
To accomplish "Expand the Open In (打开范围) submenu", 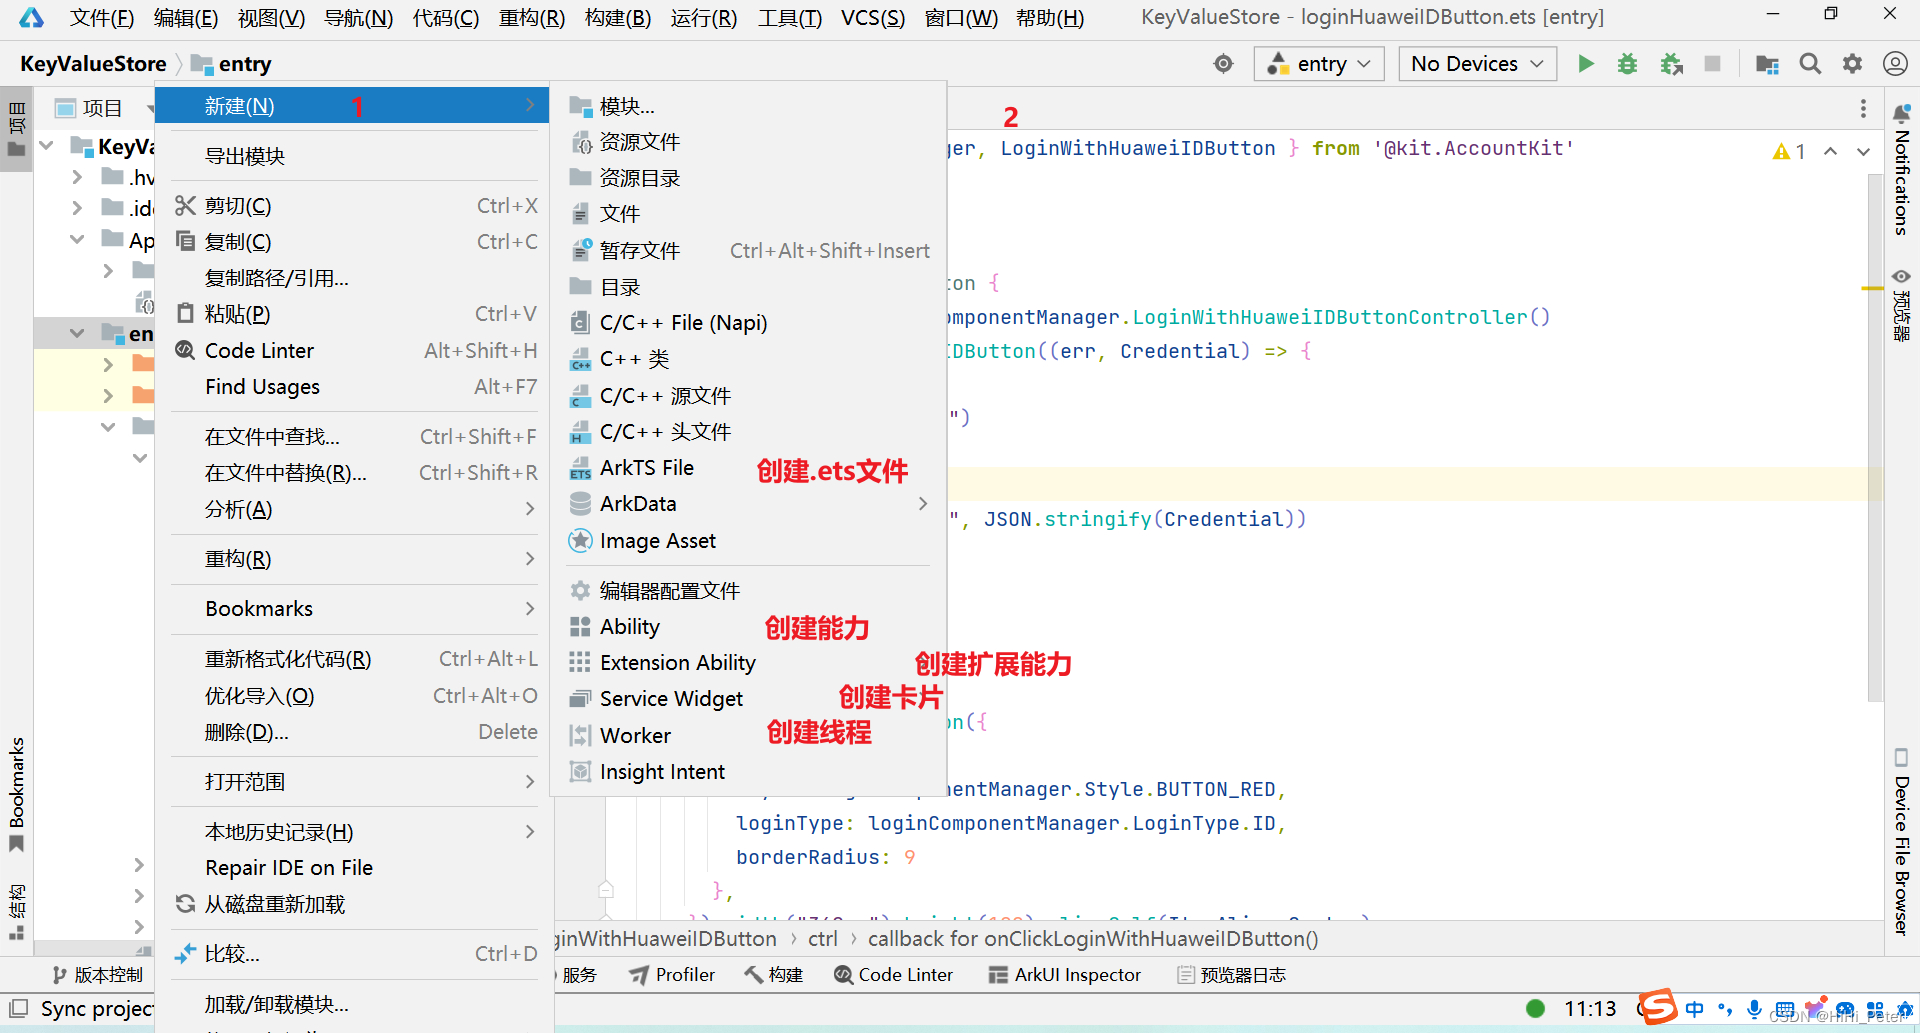I will pos(530,782).
